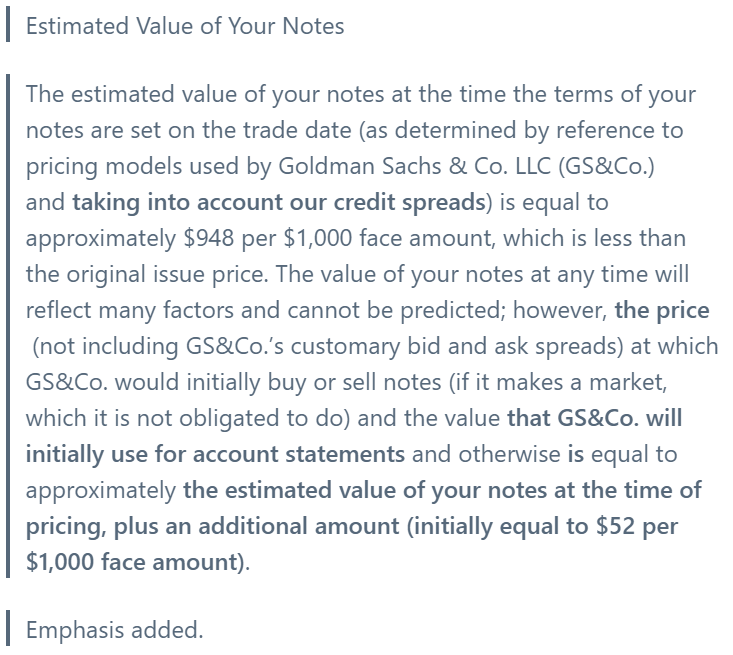Click the '$948' amount in the paragraph
Screen dimensions: 733x655
click(x=208, y=238)
